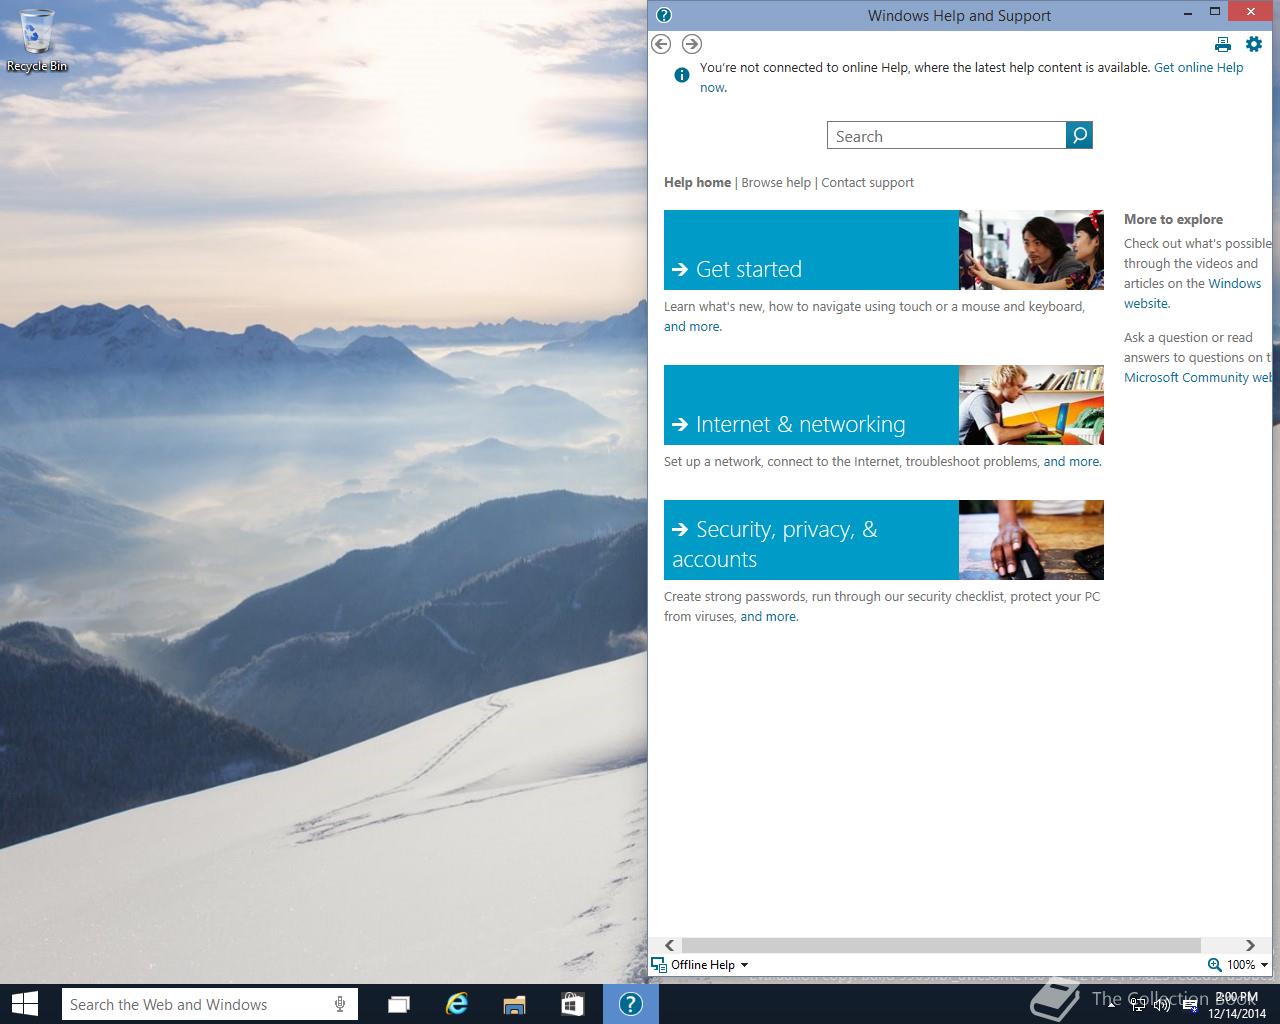The height and width of the screenshot is (1024, 1280).
Task: Click the horizontal scrollbar thumb in Help window
Action: pyautogui.click(x=940, y=945)
